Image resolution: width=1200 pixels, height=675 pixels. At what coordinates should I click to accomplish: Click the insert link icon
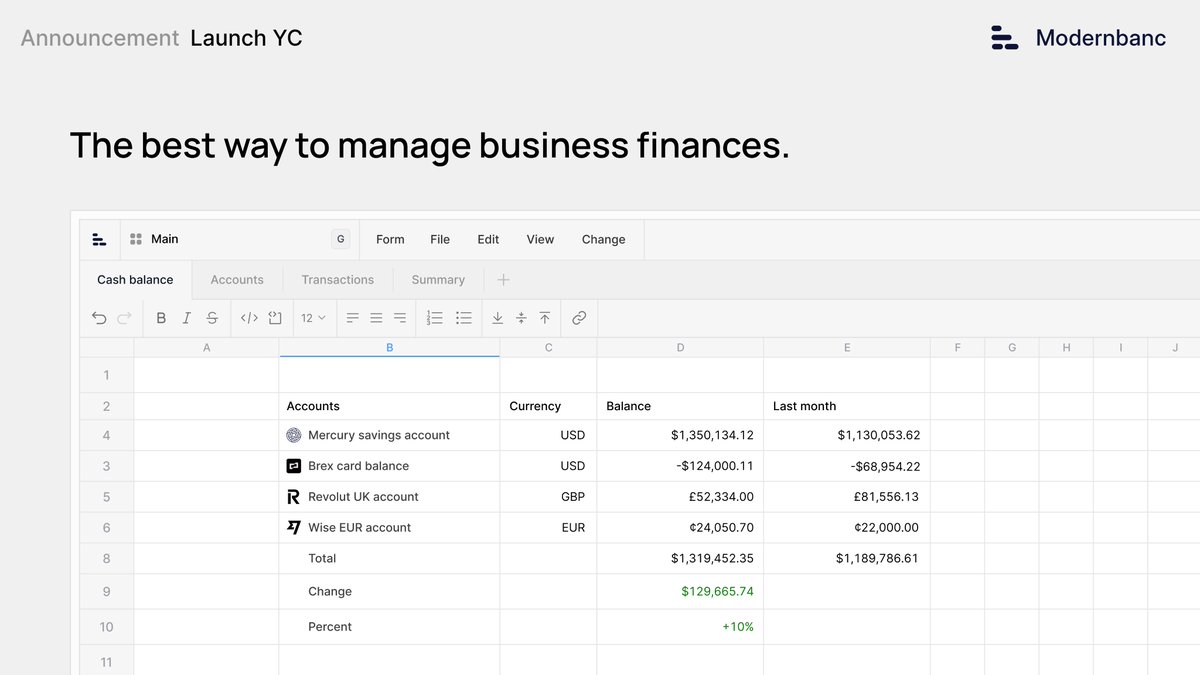click(x=579, y=318)
